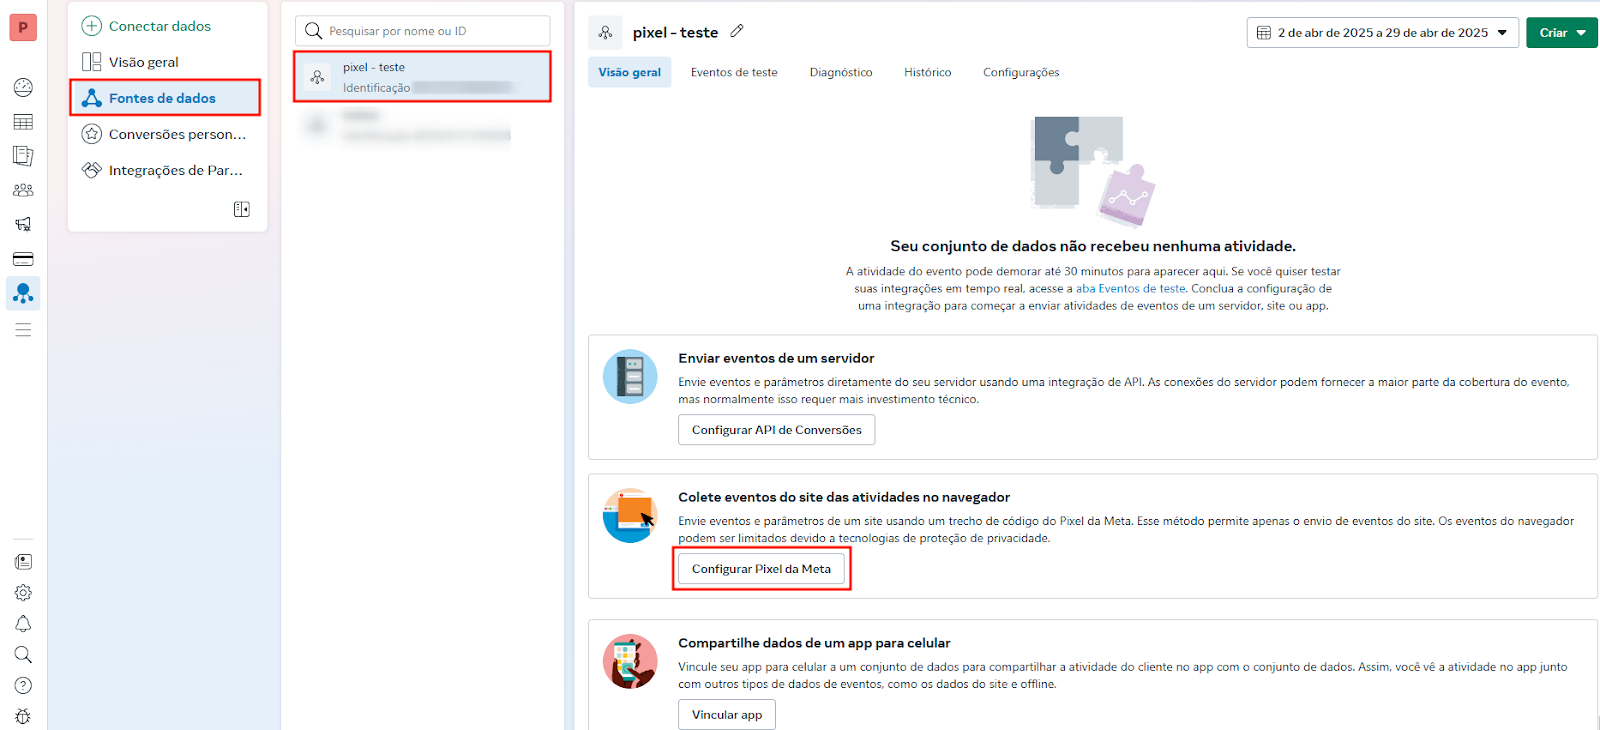Open the Diagnóstico tab
Image resolution: width=1600 pixels, height=730 pixels.
841,72
